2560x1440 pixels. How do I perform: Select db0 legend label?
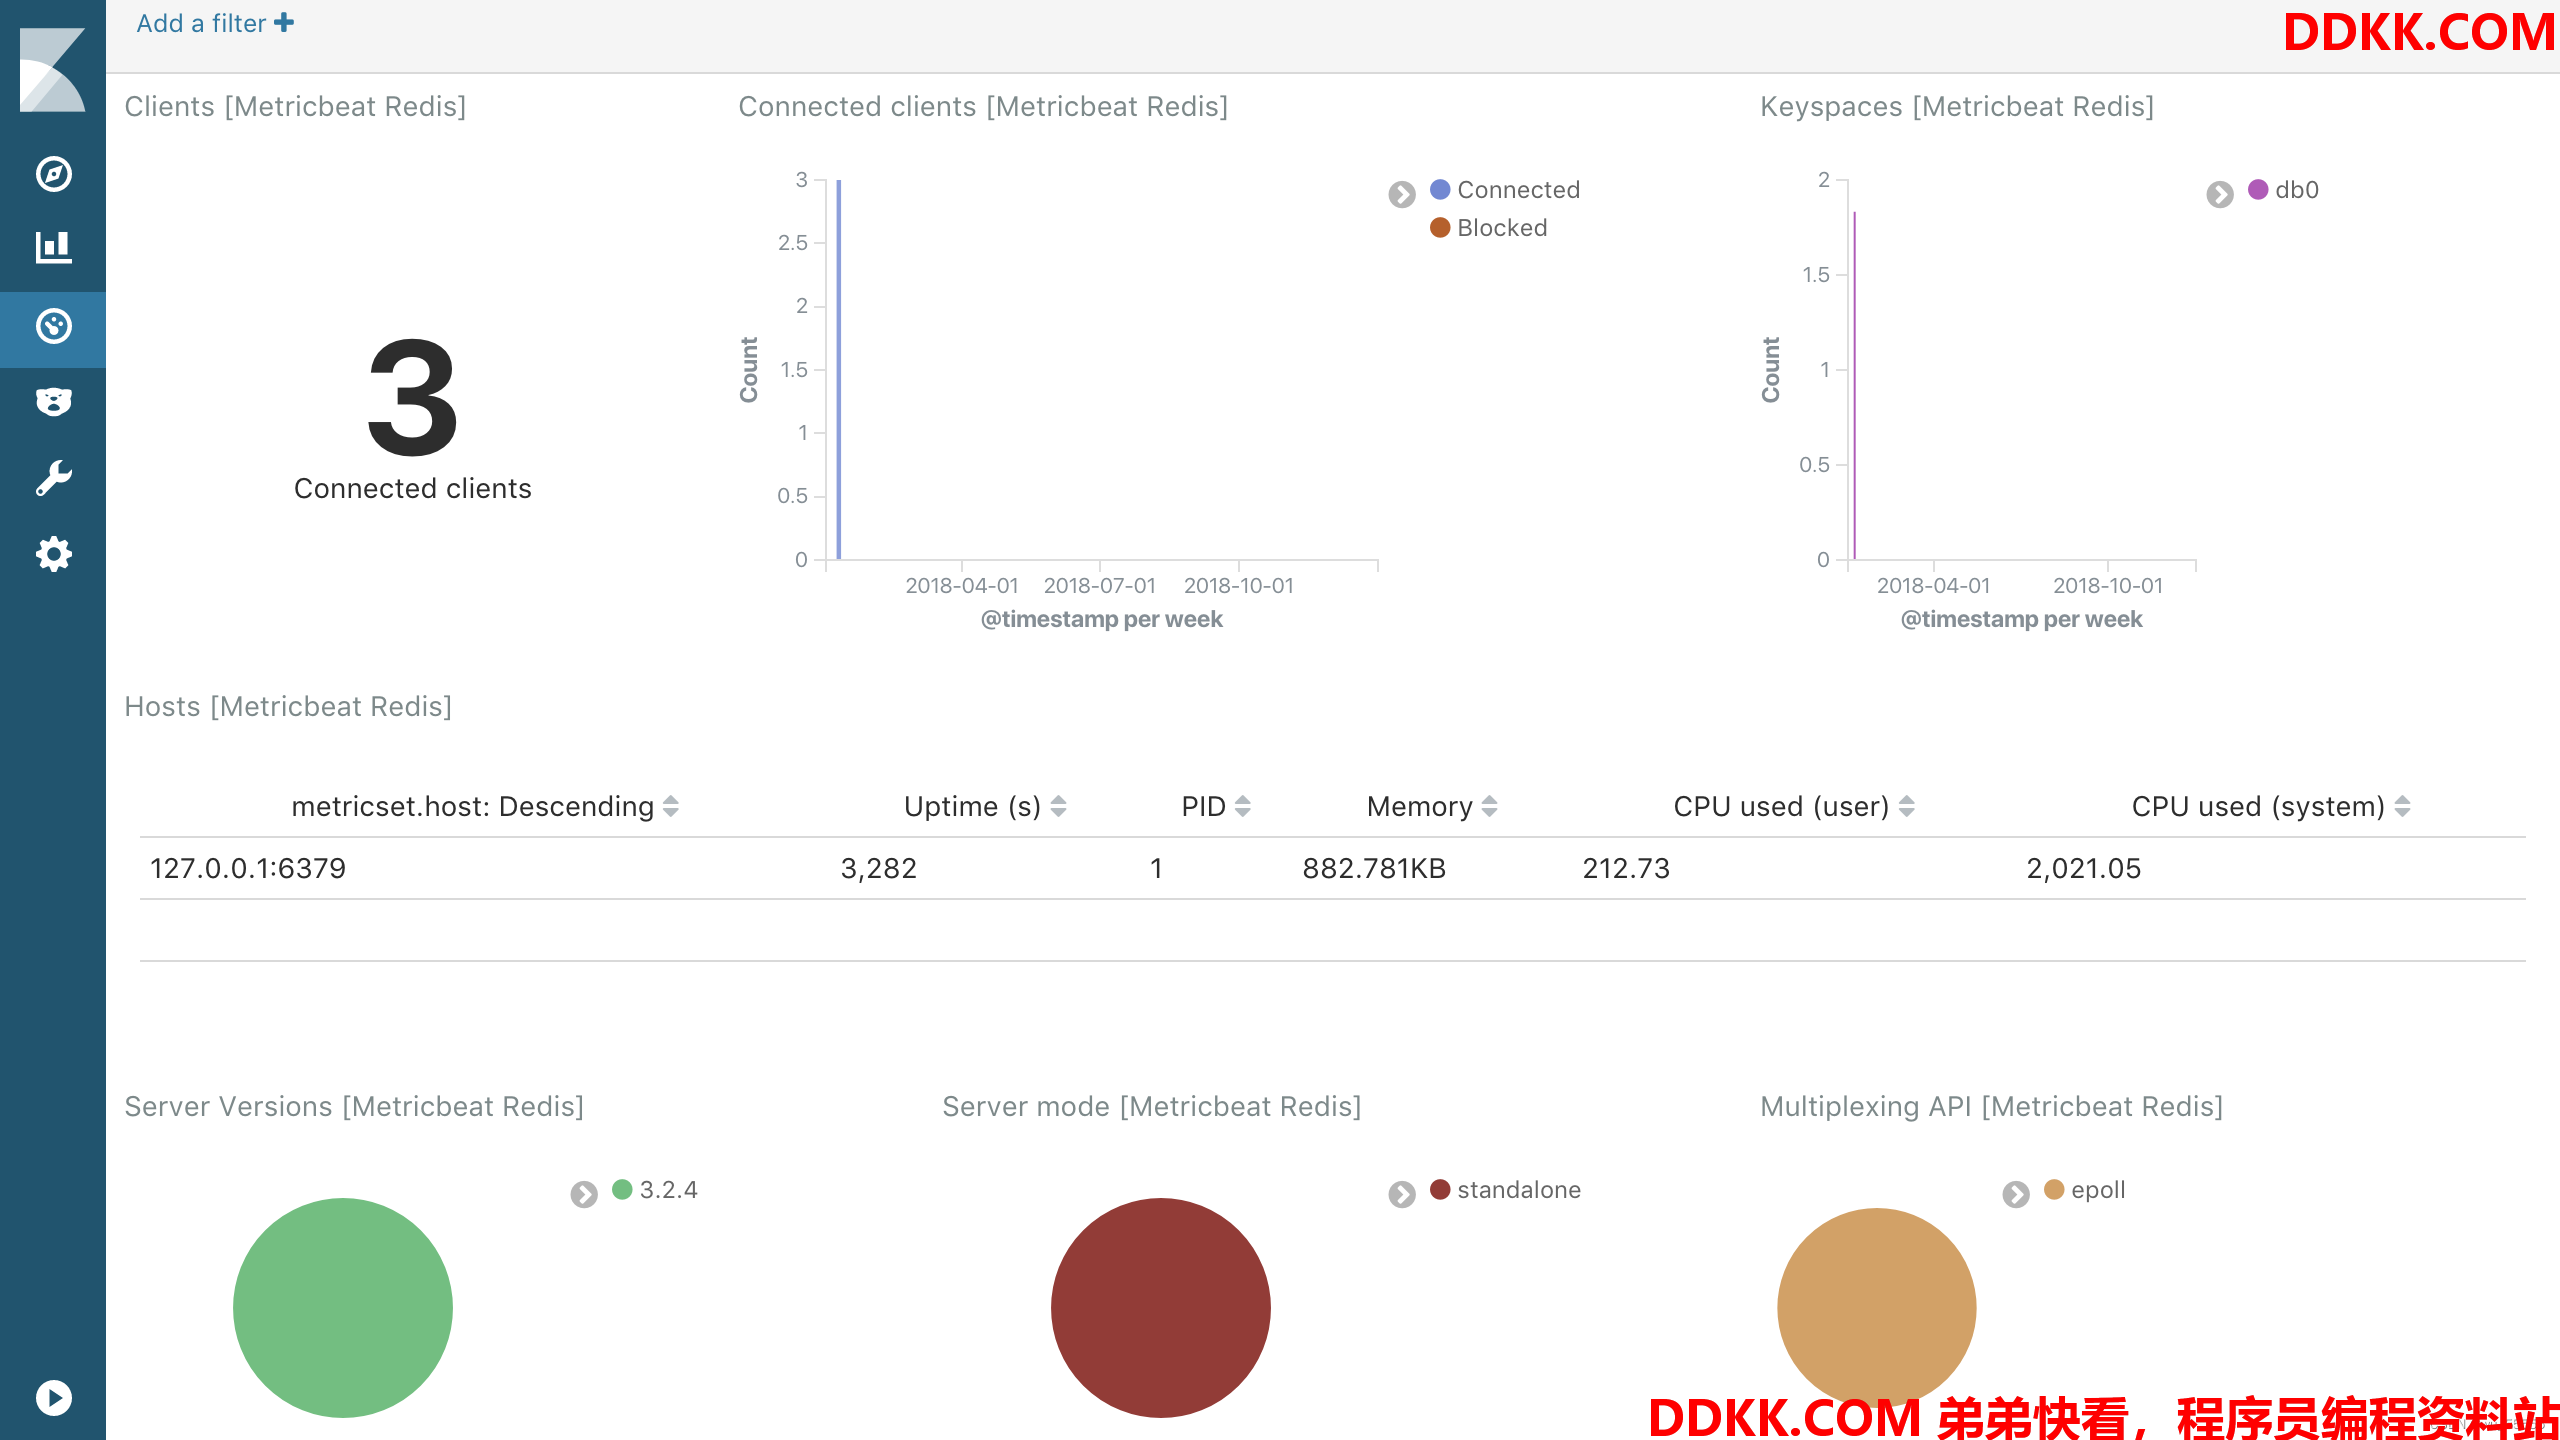pyautogui.click(x=2297, y=190)
